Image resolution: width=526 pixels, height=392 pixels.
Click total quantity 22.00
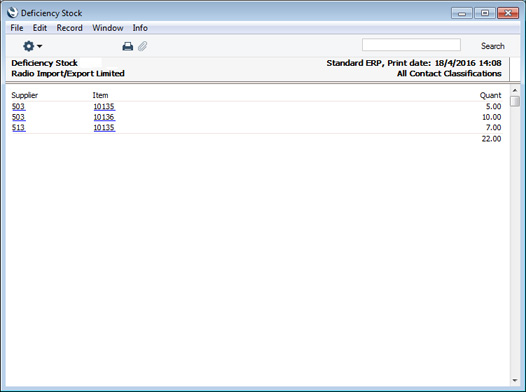[x=491, y=138]
